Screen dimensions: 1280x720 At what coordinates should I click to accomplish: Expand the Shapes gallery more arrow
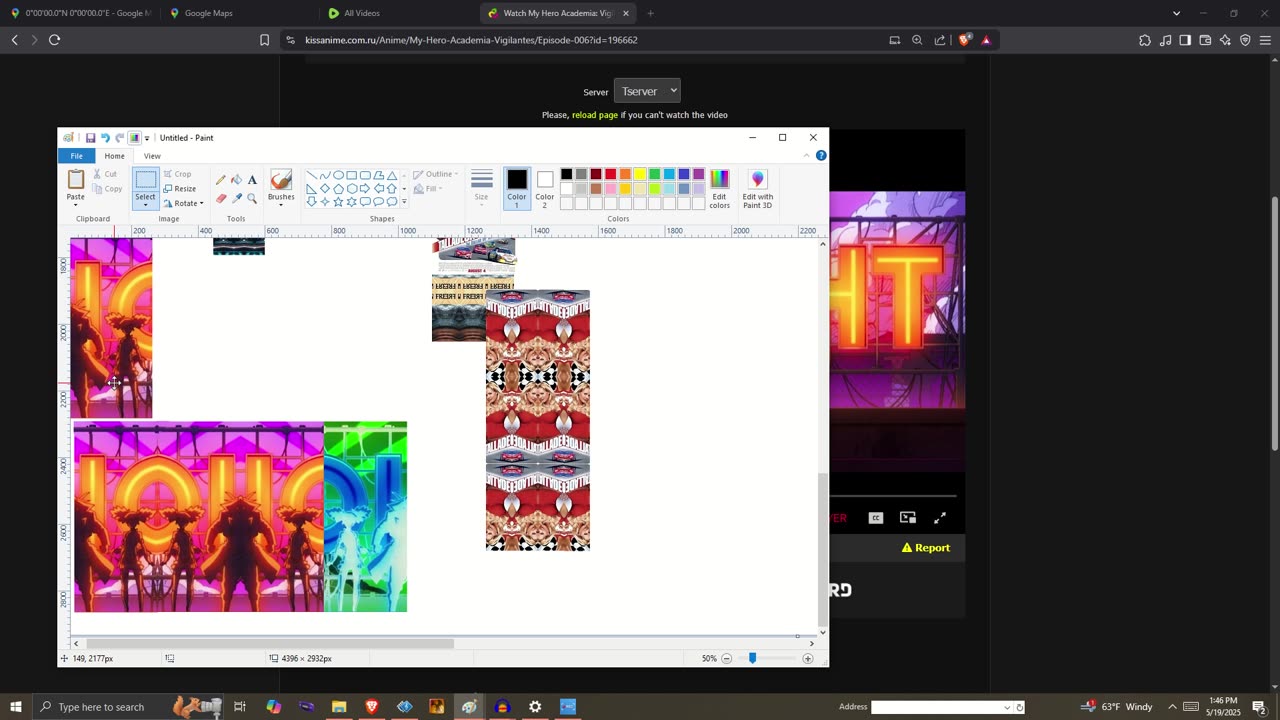[404, 202]
